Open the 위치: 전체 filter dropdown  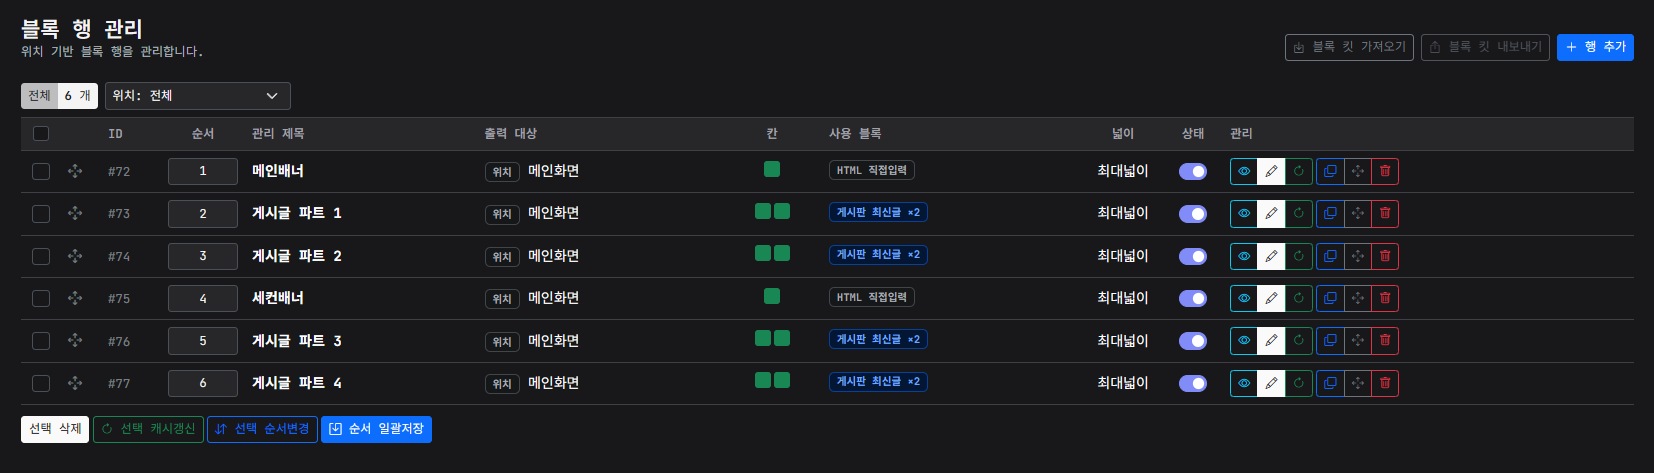tap(198, 96)
